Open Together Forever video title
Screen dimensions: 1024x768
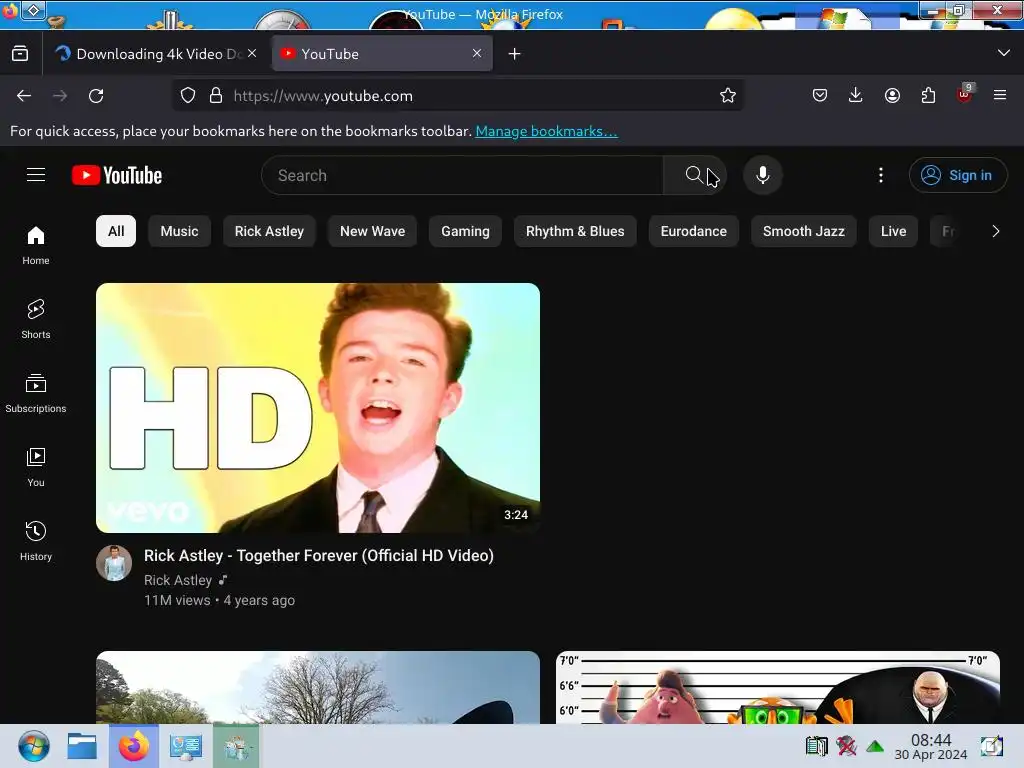click(x=319, y=556)
